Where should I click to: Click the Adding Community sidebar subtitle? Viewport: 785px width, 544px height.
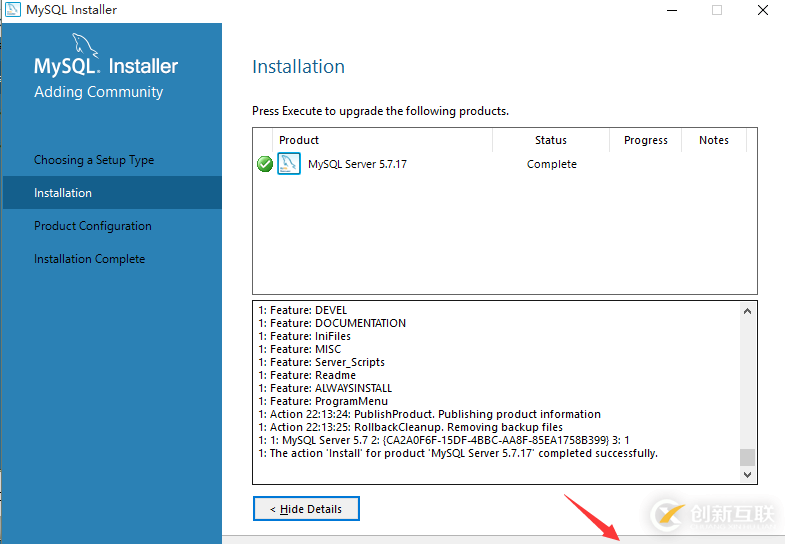point(99,92)
